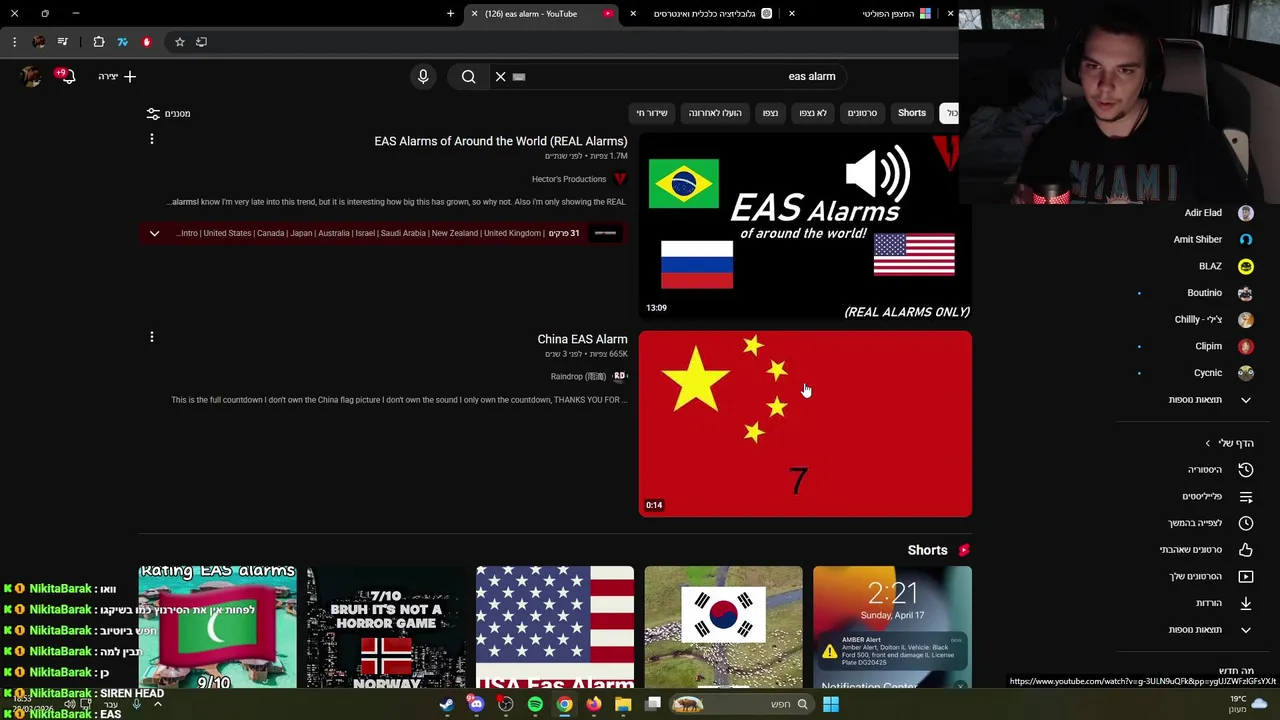Screen dimensions: 1280x720
Task: Open the YouTube notifications bell
Action: coord(68,76)
